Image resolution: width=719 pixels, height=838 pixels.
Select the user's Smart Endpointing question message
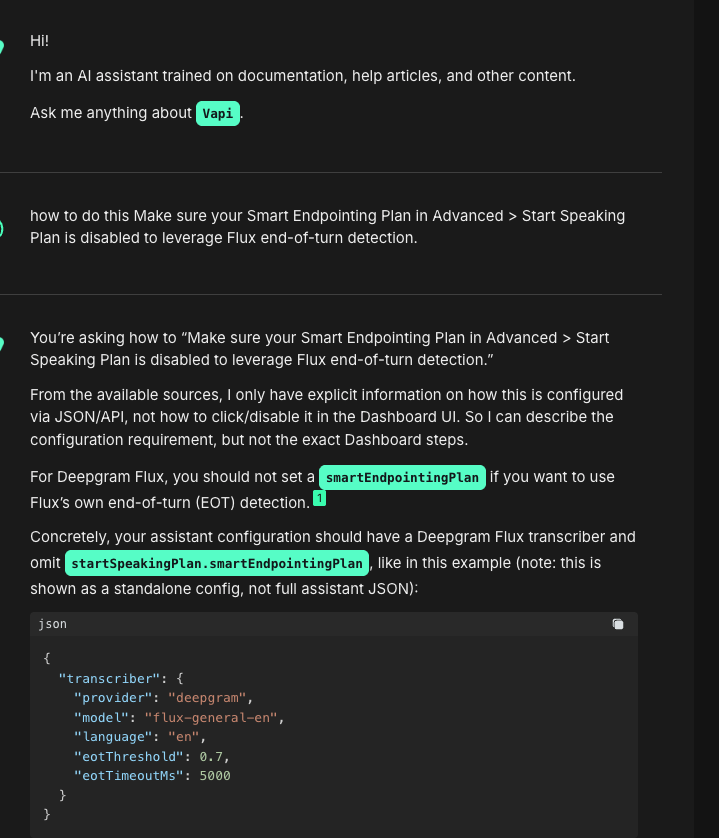[x=327, y=226]
